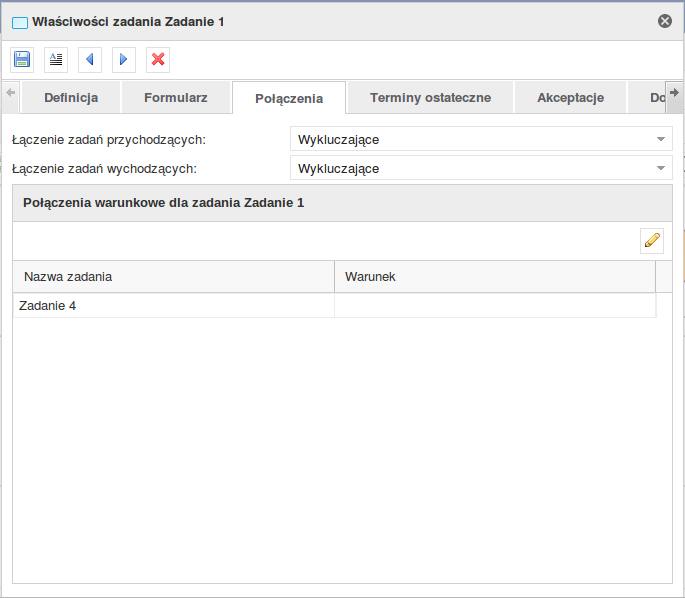The image size is (685, 598).
Task: Click the text formatting icon in toolbar
Action: coord(56,60)
